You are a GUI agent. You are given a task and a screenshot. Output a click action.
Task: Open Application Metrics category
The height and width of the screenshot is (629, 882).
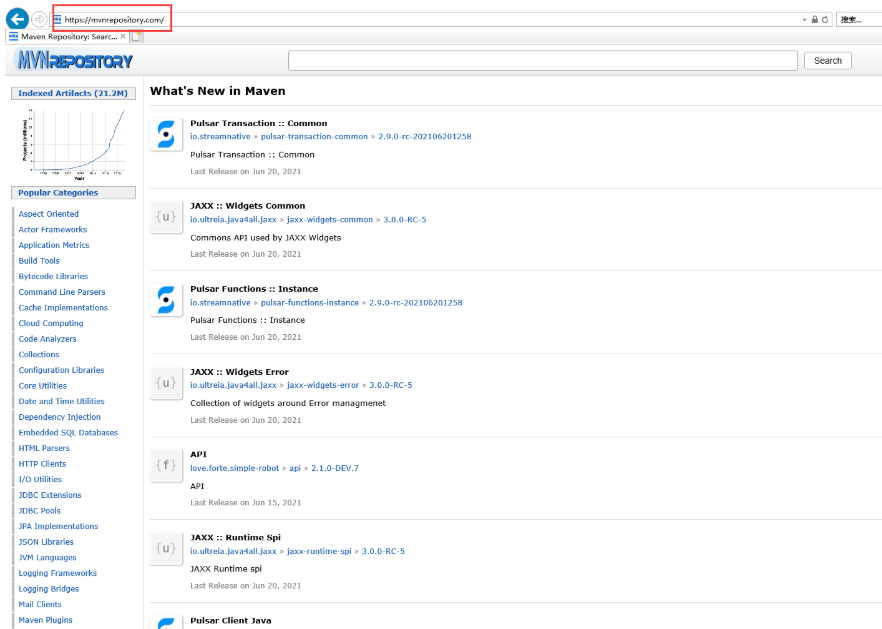pos(54,245)
